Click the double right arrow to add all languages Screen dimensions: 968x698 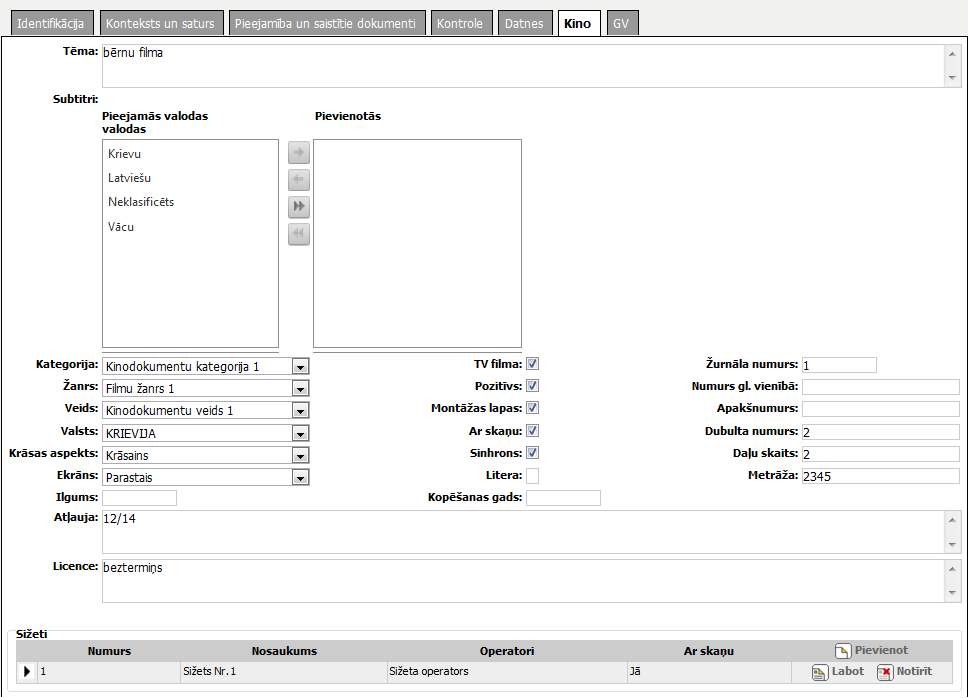299,207
